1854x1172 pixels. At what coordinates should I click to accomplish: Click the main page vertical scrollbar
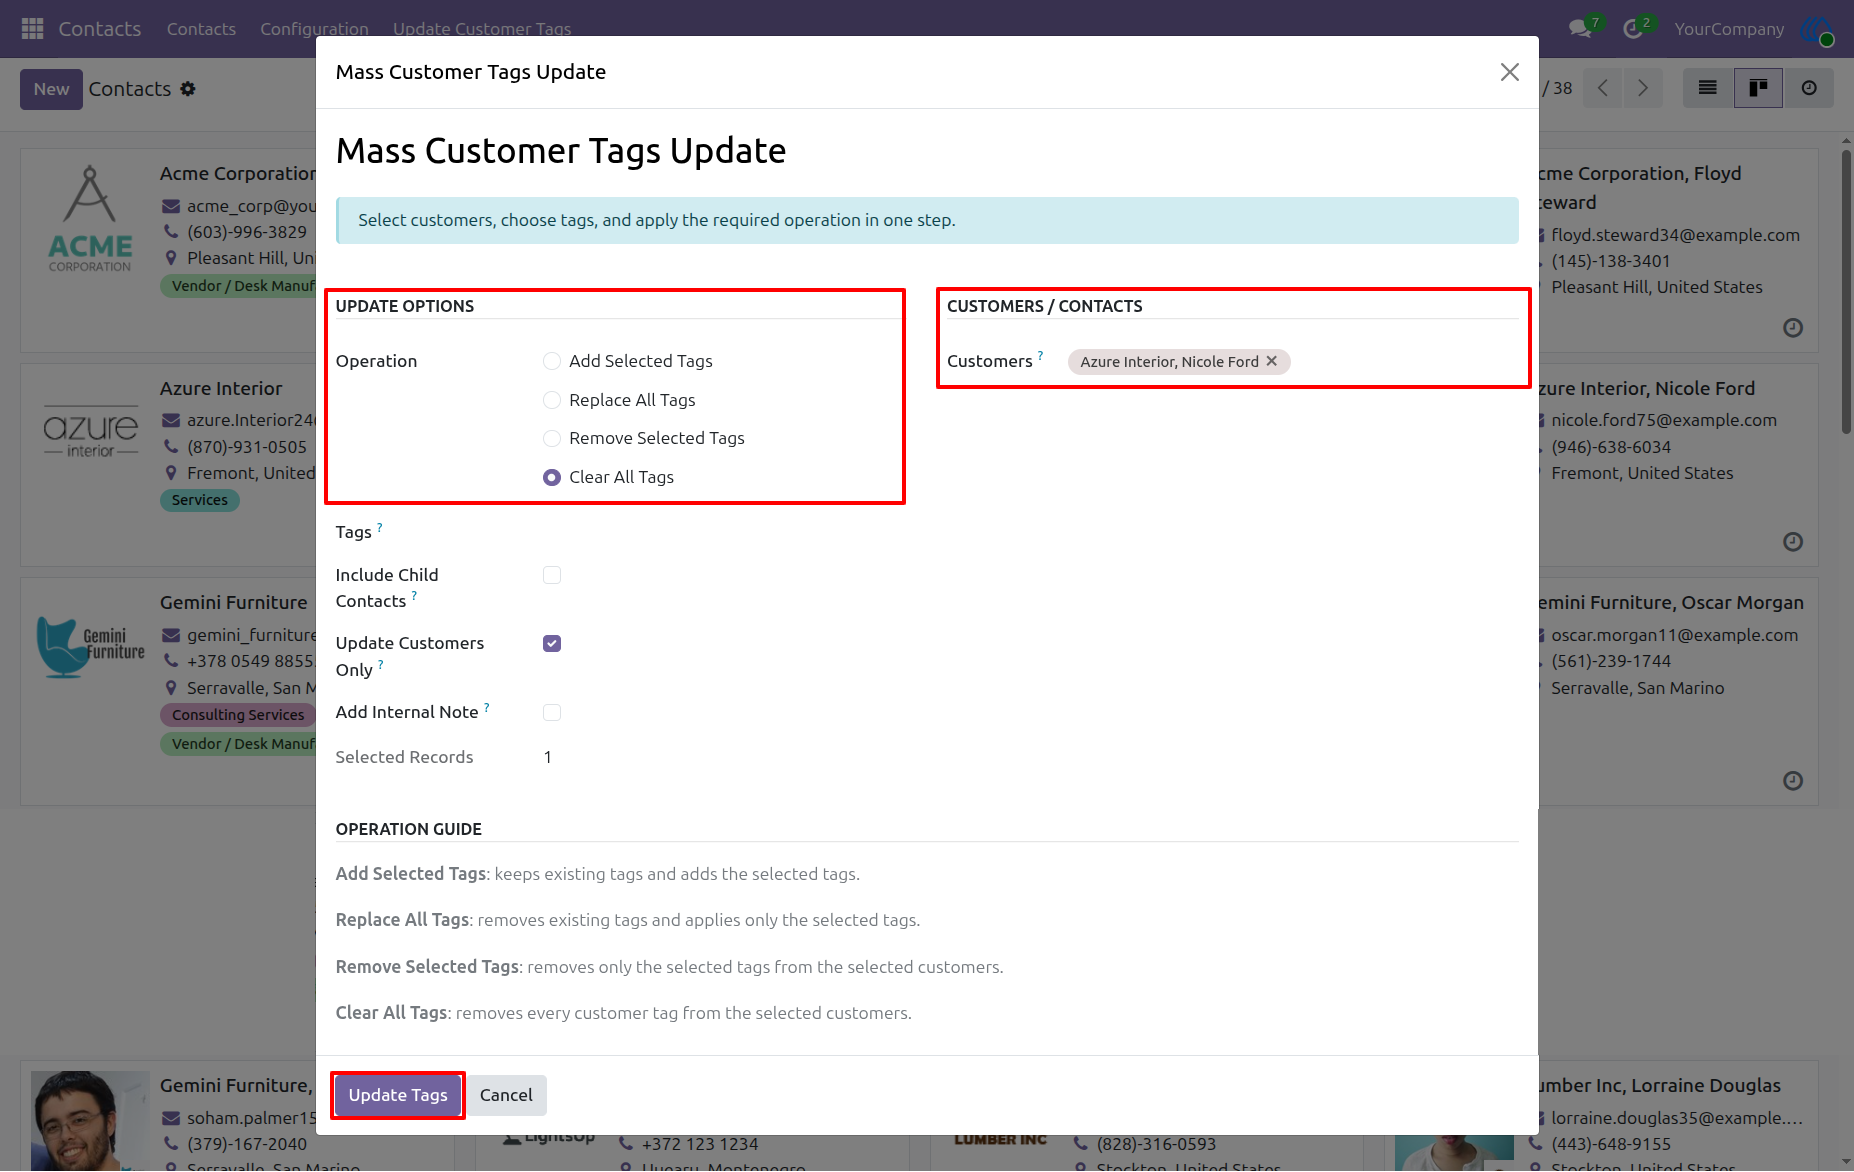(1846, 290)
